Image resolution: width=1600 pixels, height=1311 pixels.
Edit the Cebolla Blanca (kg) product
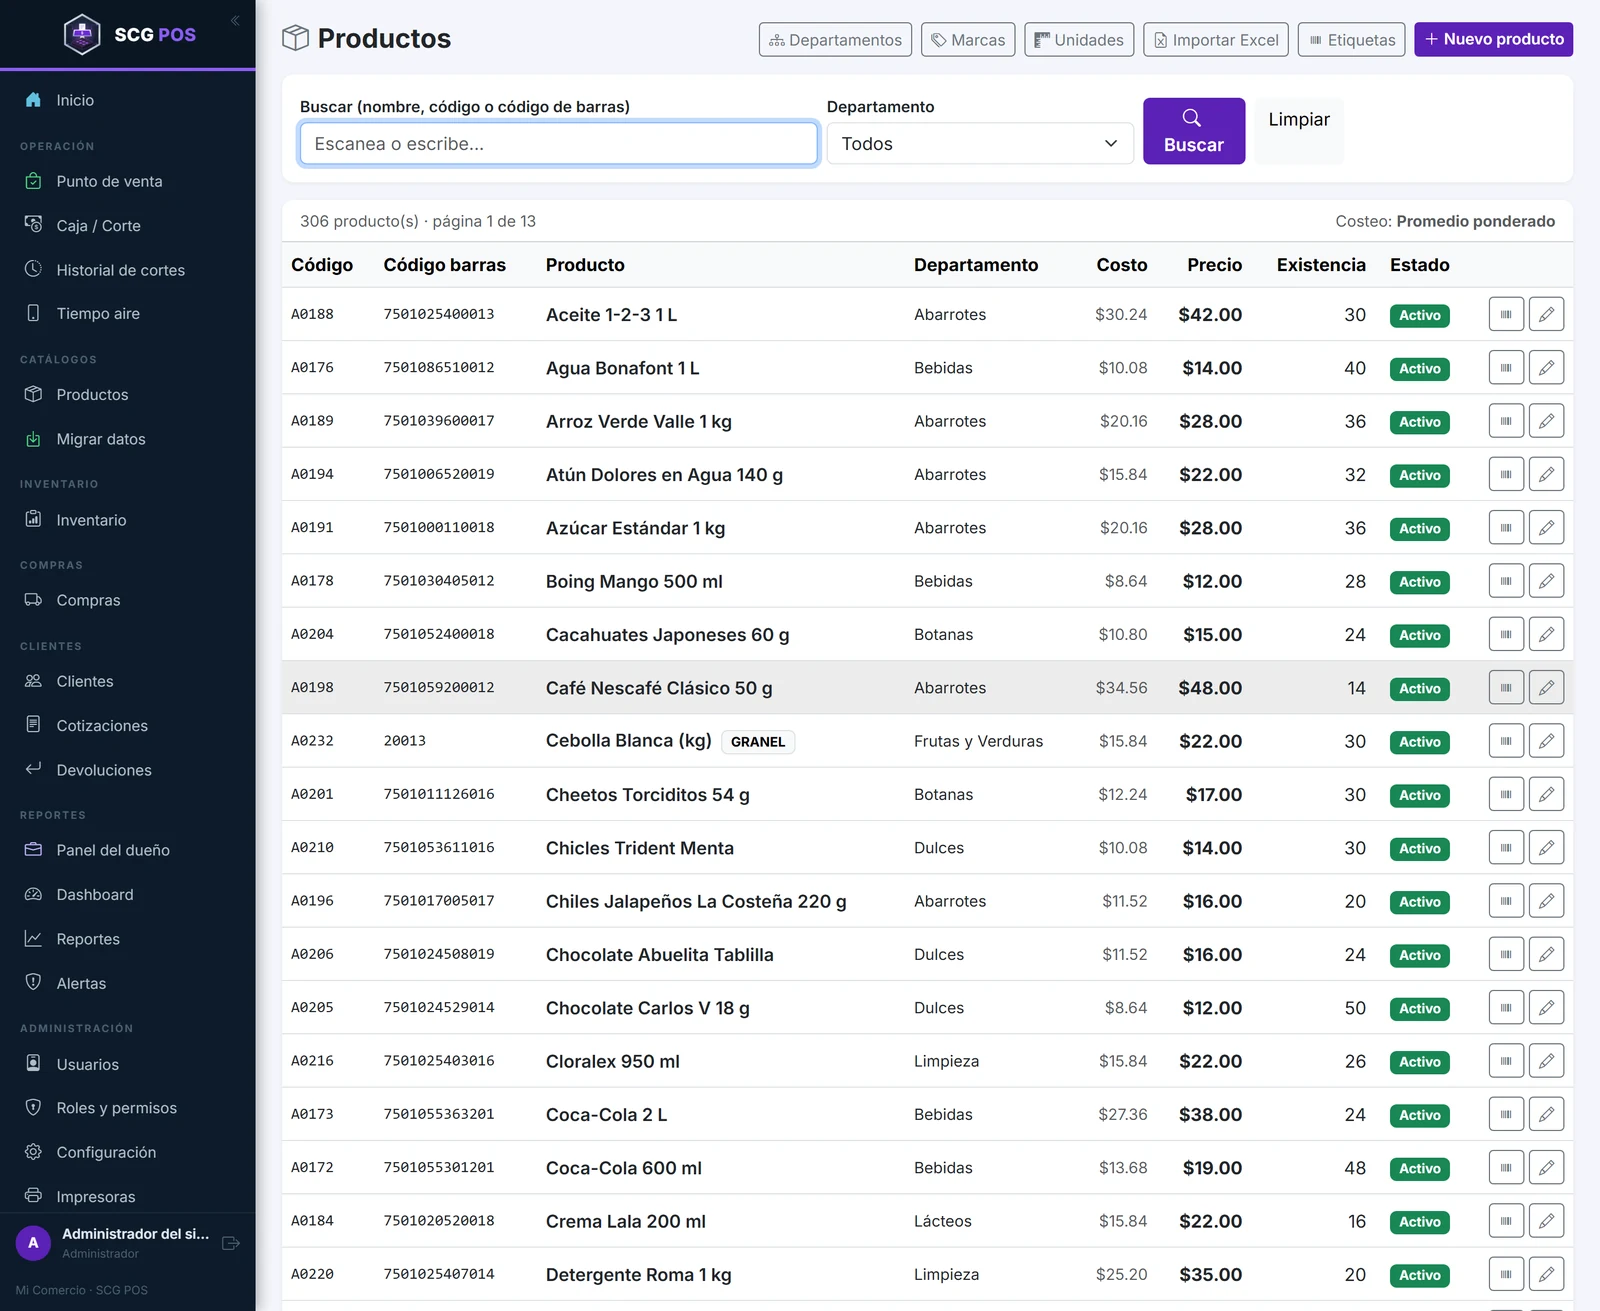coord(1546,741)
